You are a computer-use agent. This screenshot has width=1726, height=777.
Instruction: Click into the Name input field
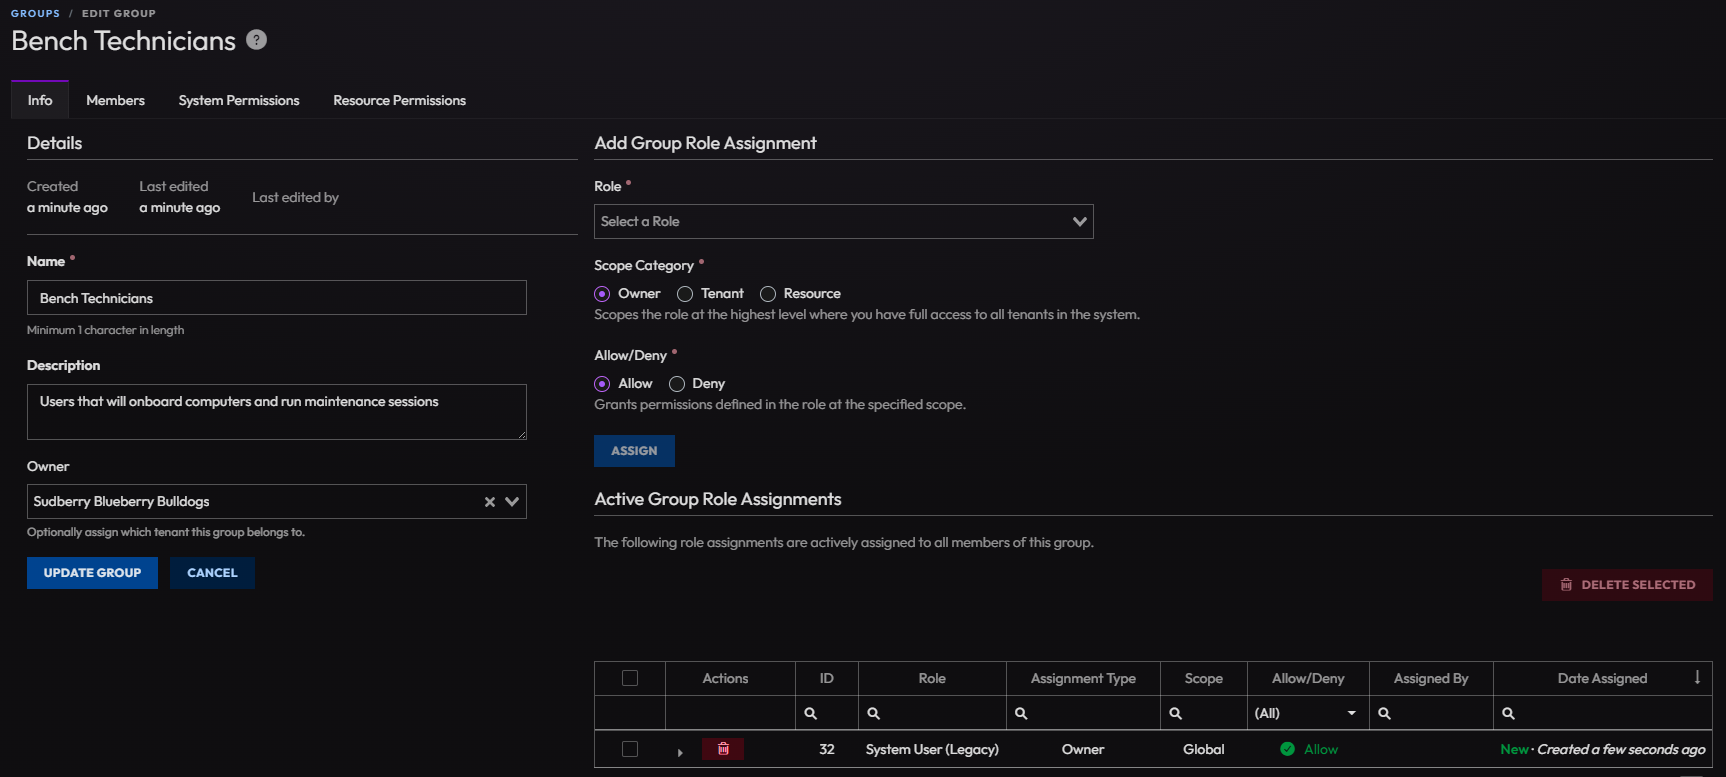pyautogui.click(x=277, y=298)
